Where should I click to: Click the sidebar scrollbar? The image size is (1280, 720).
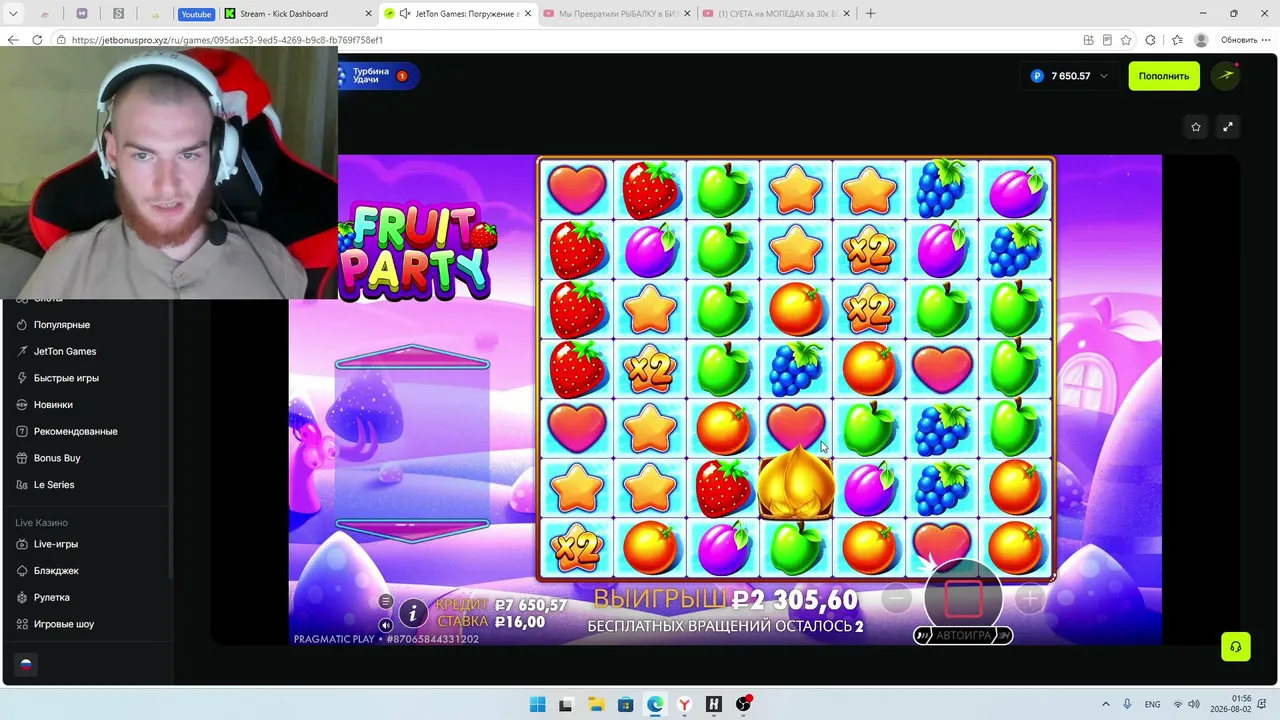170,440
